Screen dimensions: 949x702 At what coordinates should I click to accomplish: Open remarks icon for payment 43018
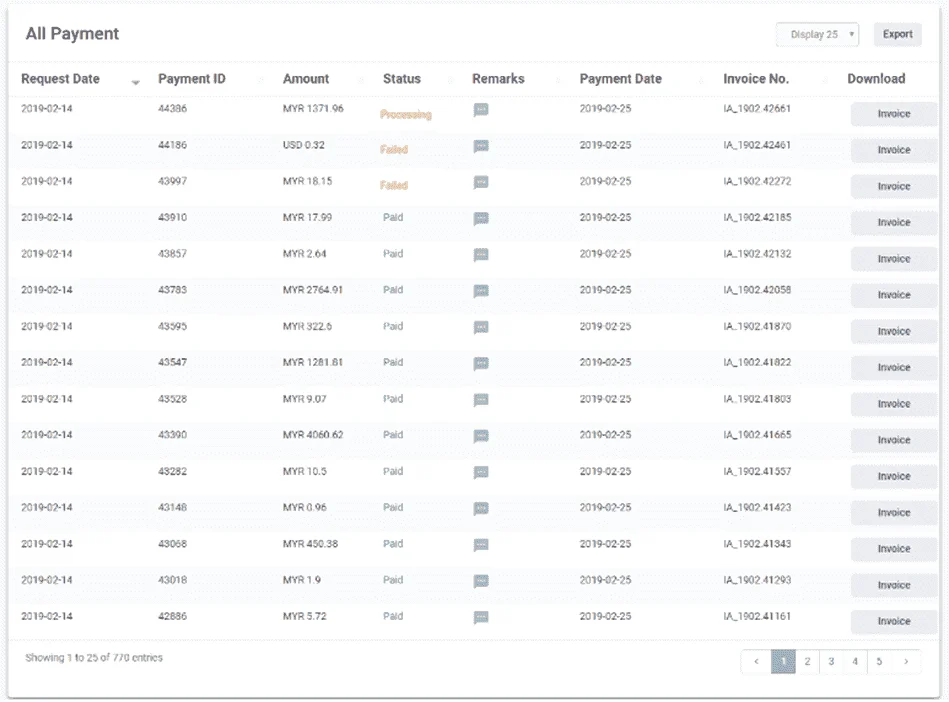click(x=481, y=581)
